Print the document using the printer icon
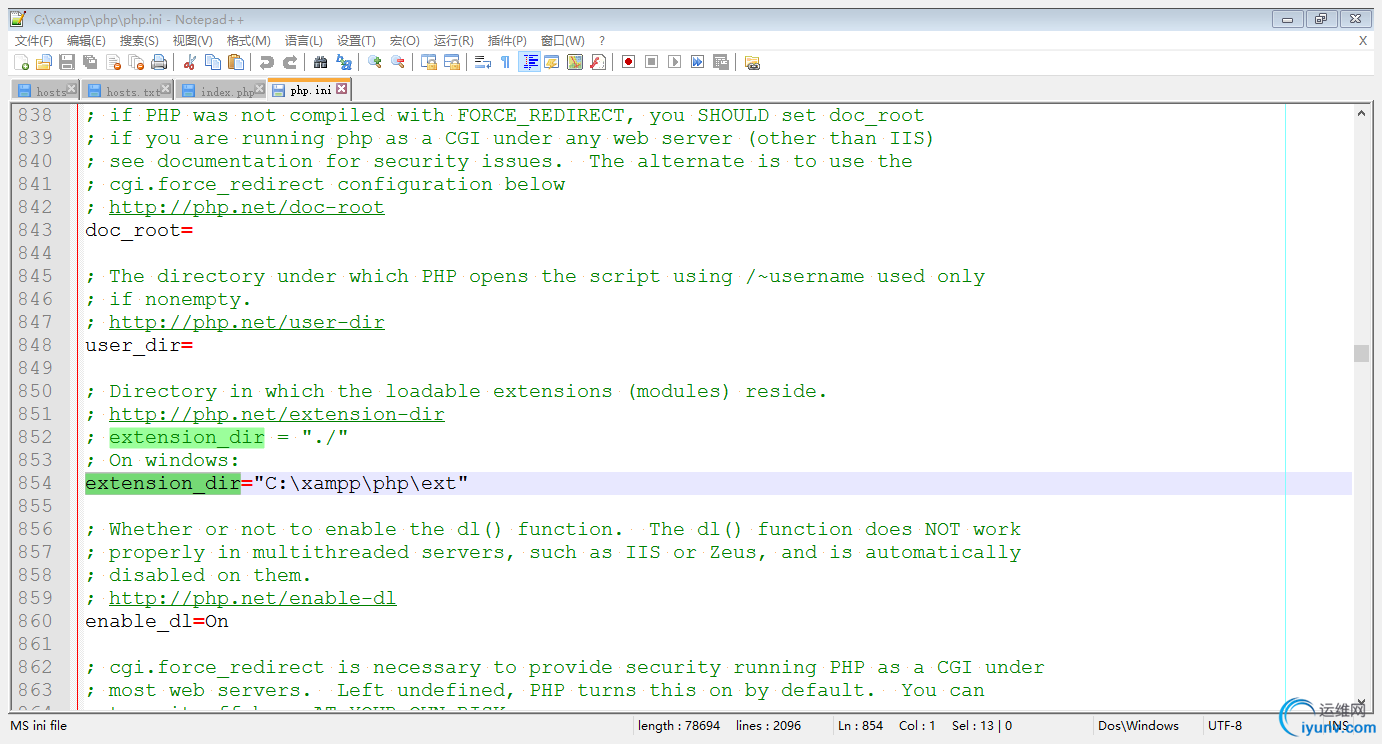This screenshot has height=744, width=1382. coord(159,62)
